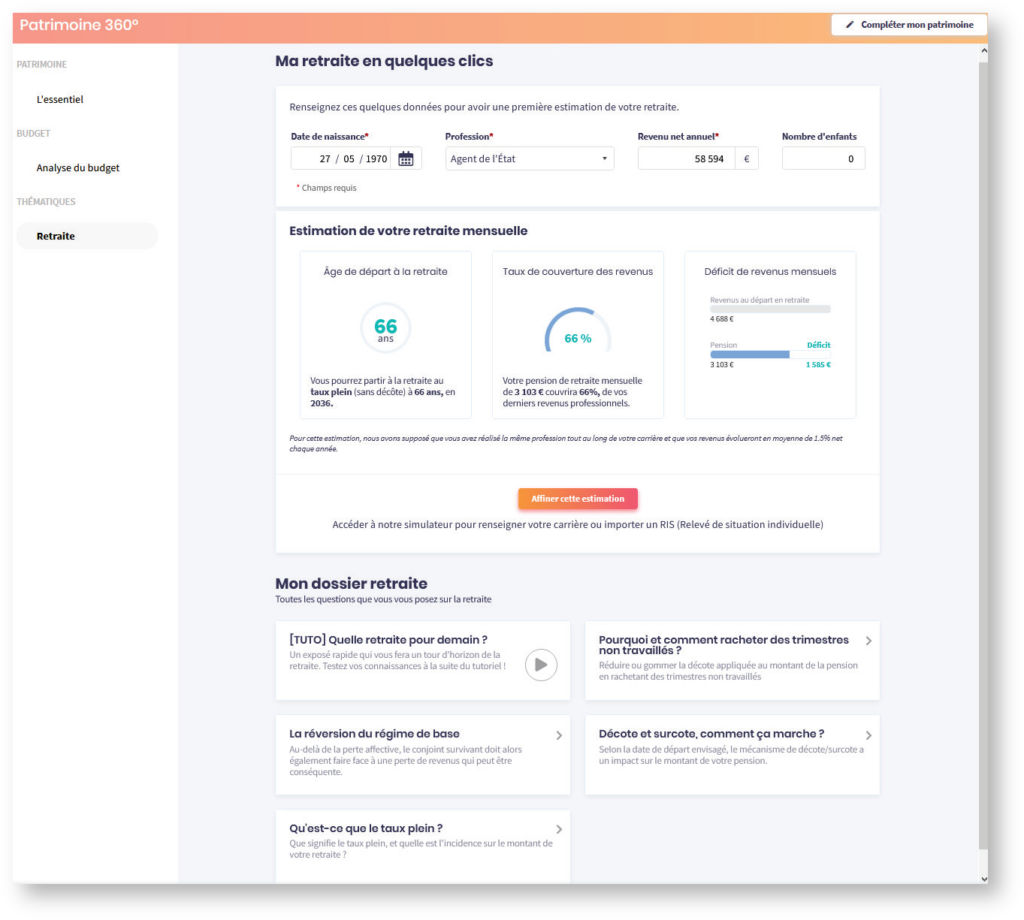Click the Nombre d'enfants input field
The width and height of the screenshot is (1024, 920).
point(822,159)
